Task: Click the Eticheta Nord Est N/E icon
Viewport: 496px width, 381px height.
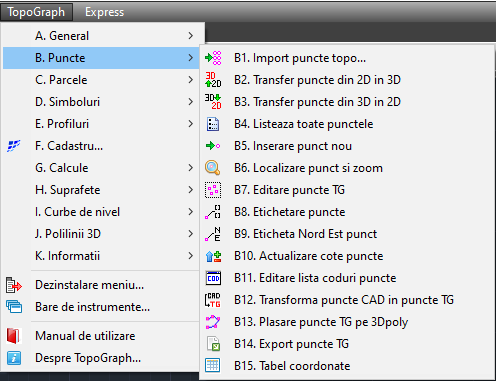Action: pos(213,234)
